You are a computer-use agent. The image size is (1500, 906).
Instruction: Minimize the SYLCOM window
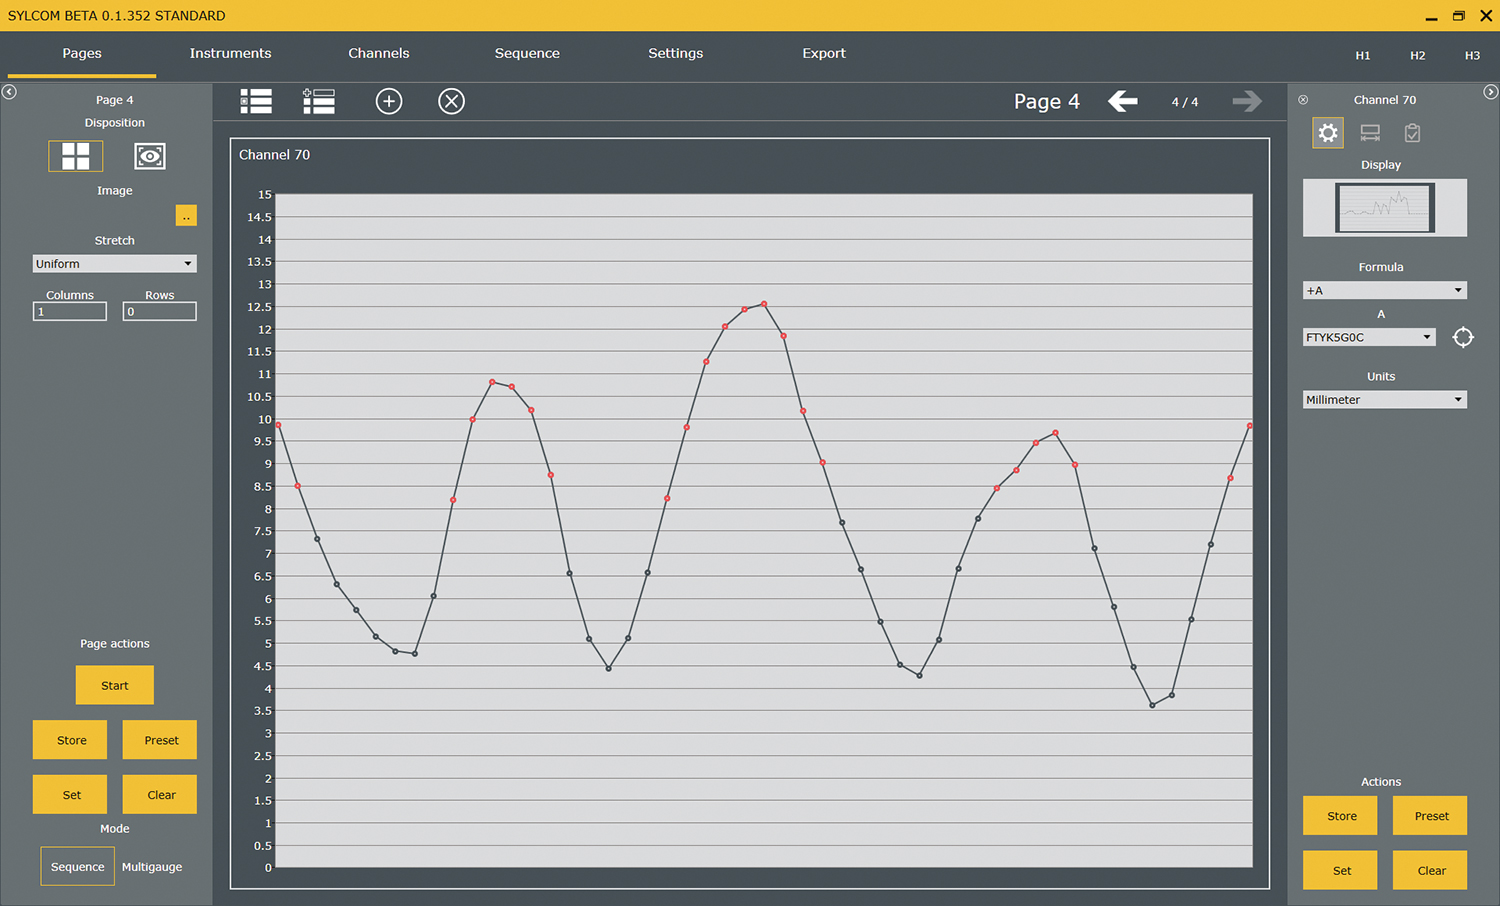[1431, 16]
